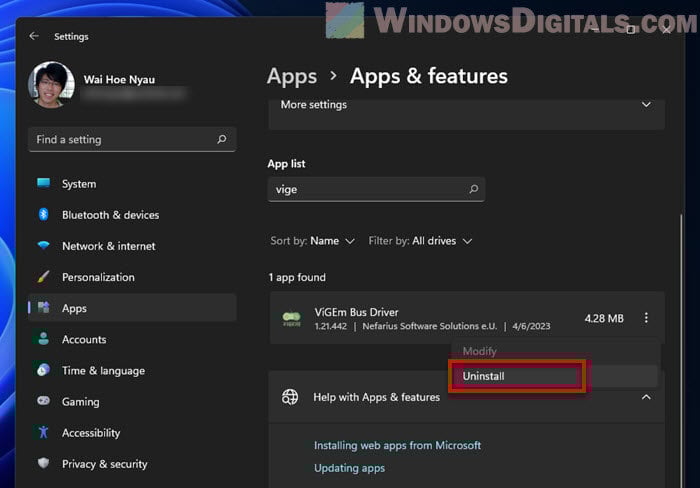Click the Accounts person icon

click(x=43, y=338)
